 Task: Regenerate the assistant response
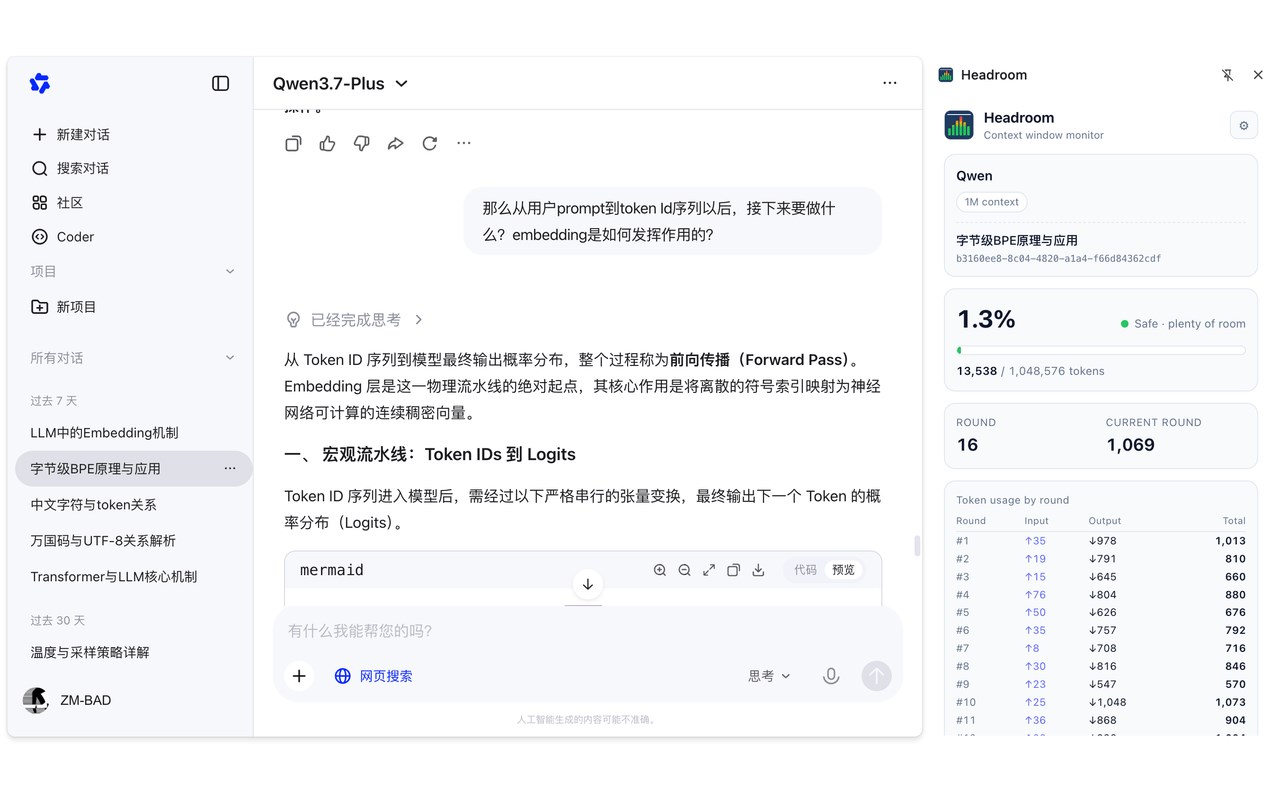click(x=430, y=144)
